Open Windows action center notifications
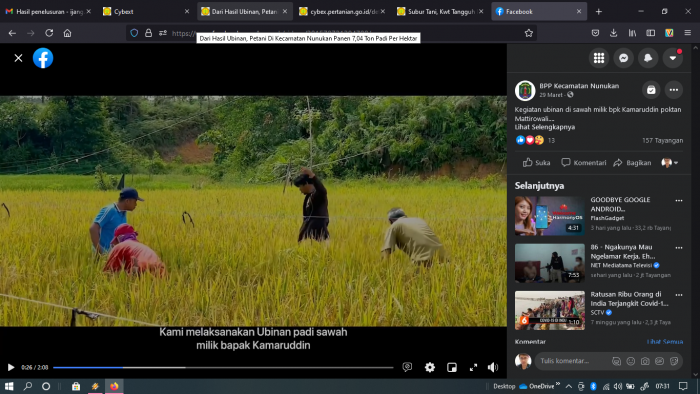 (x=683, y=386)
